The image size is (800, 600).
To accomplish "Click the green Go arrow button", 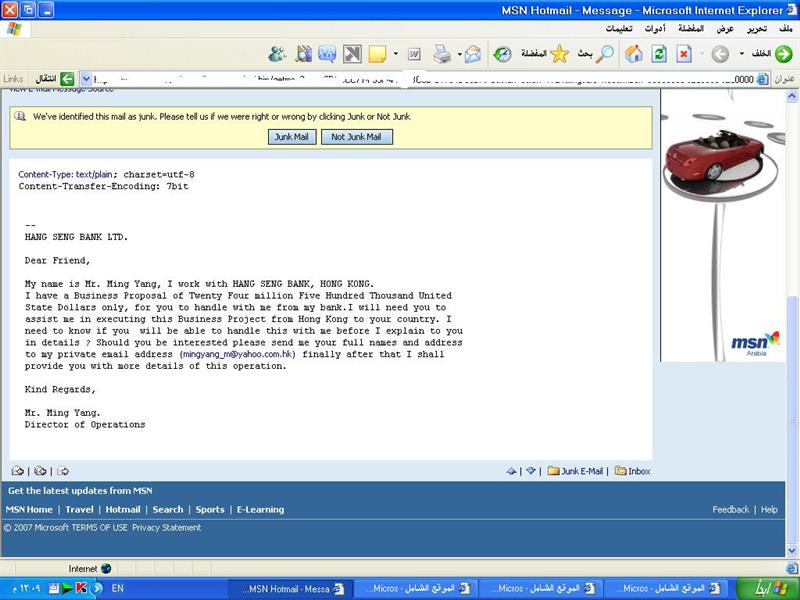I will pos(67,79).
